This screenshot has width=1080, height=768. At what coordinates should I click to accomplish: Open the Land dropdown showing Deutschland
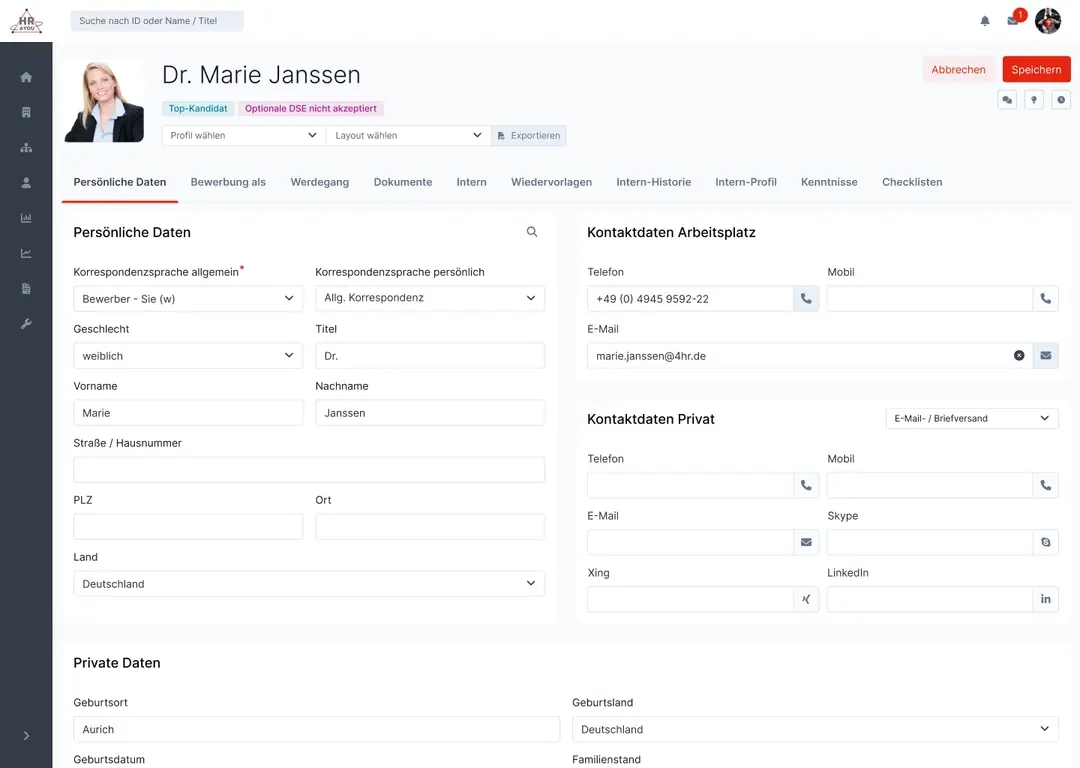coord(309,584)
